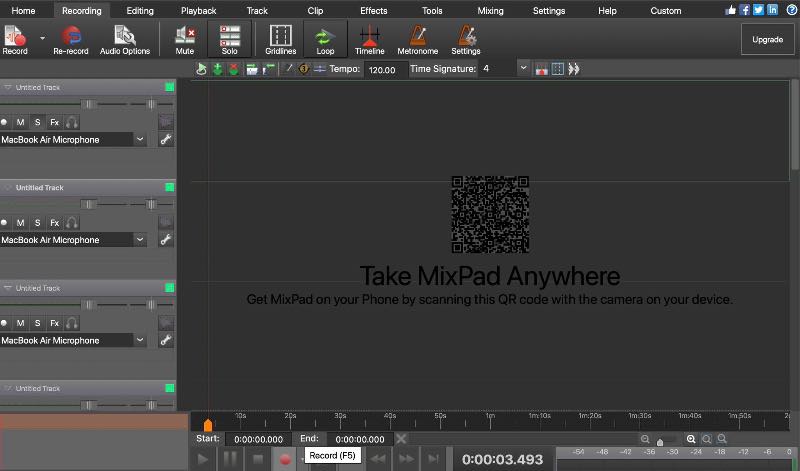Expand the Time Signature dropdown

click(x=523, y=69)
